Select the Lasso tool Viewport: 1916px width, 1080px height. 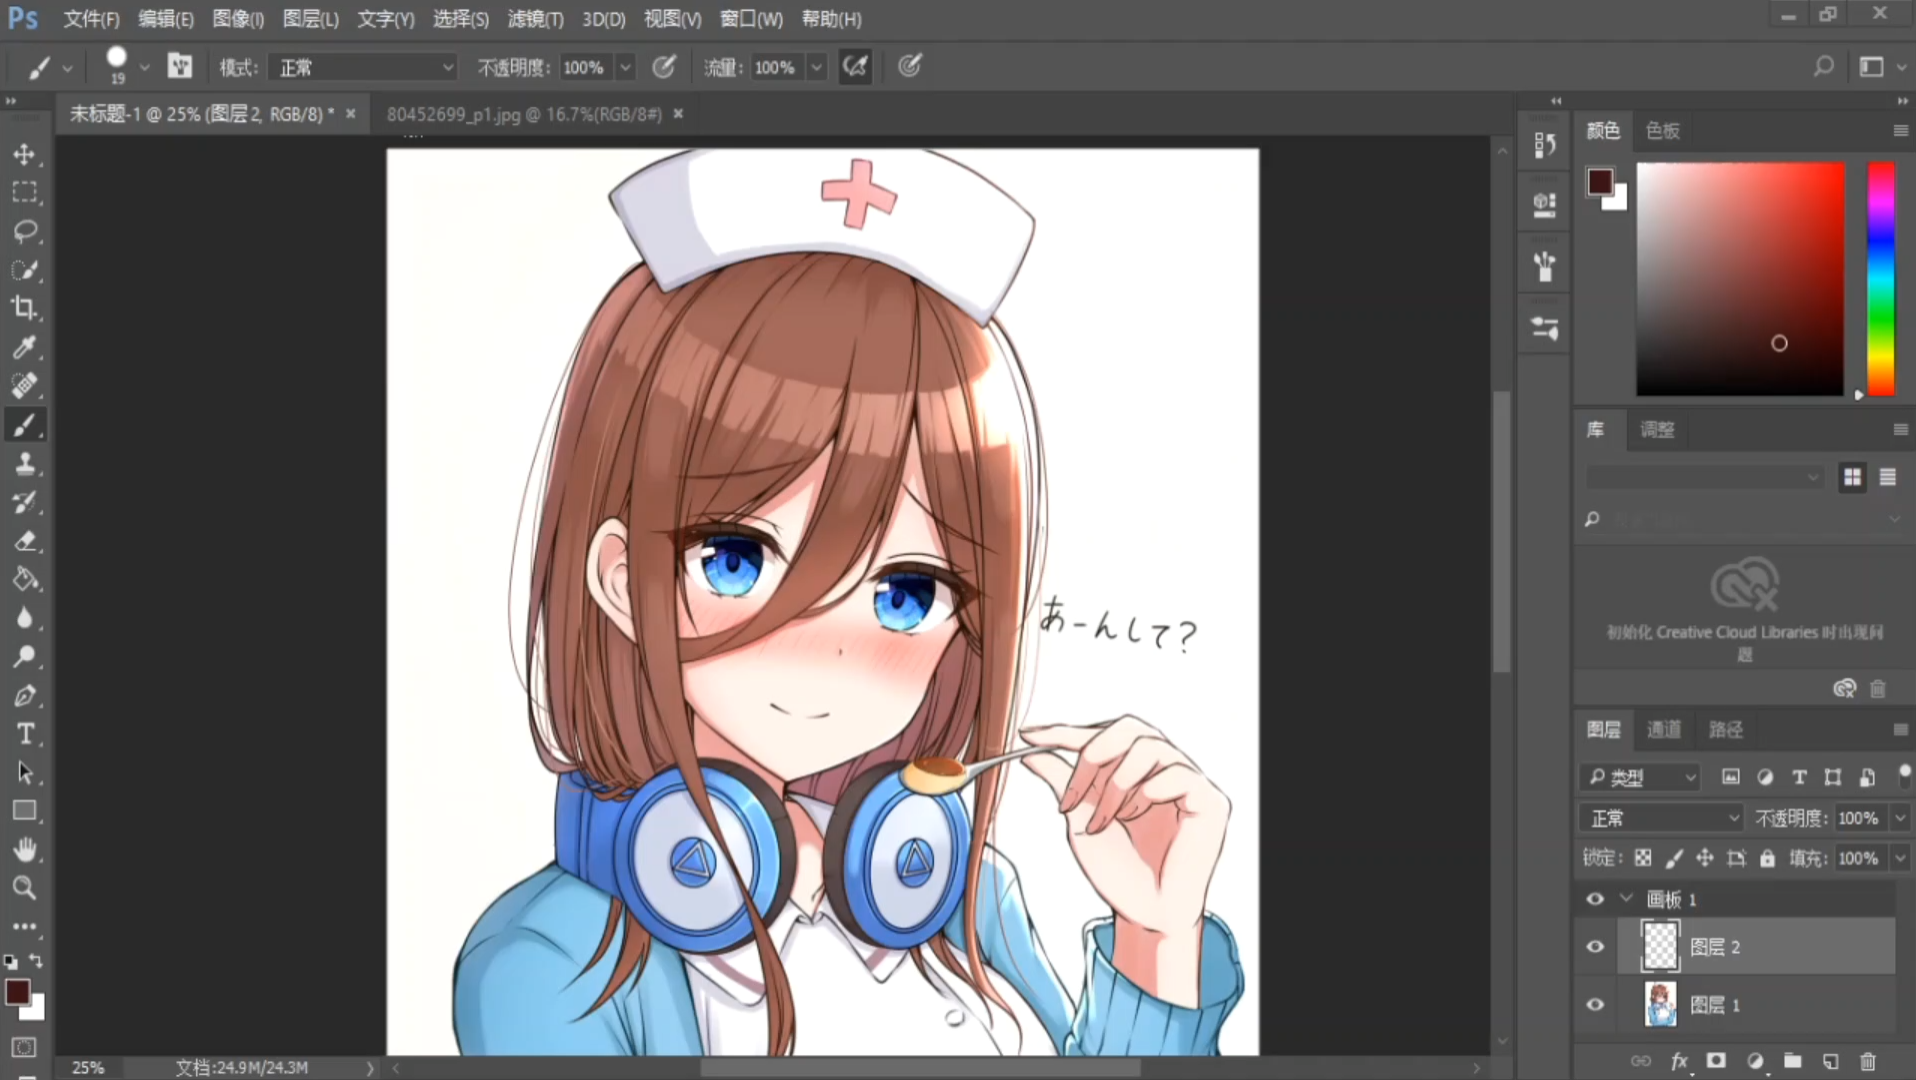[25, 232]
